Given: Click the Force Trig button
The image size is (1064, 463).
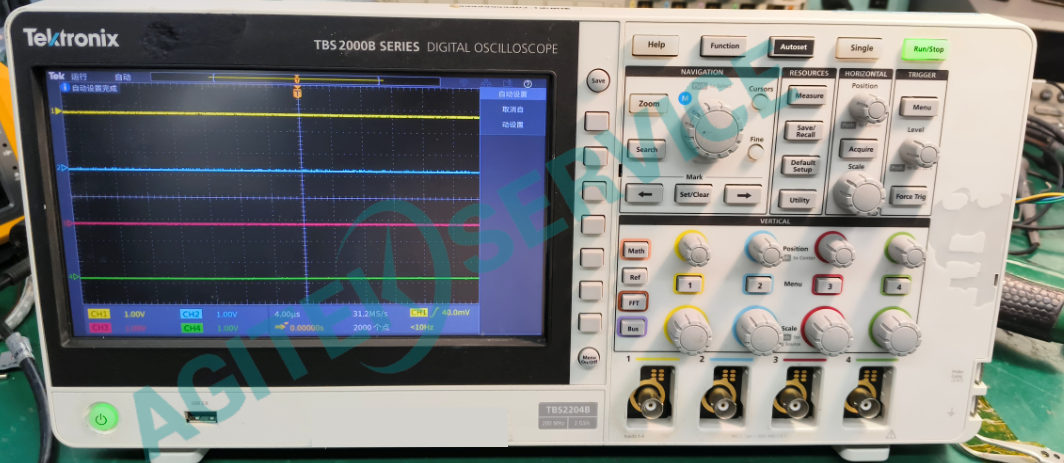Looking at the screenshot, I should click(909, 196).
